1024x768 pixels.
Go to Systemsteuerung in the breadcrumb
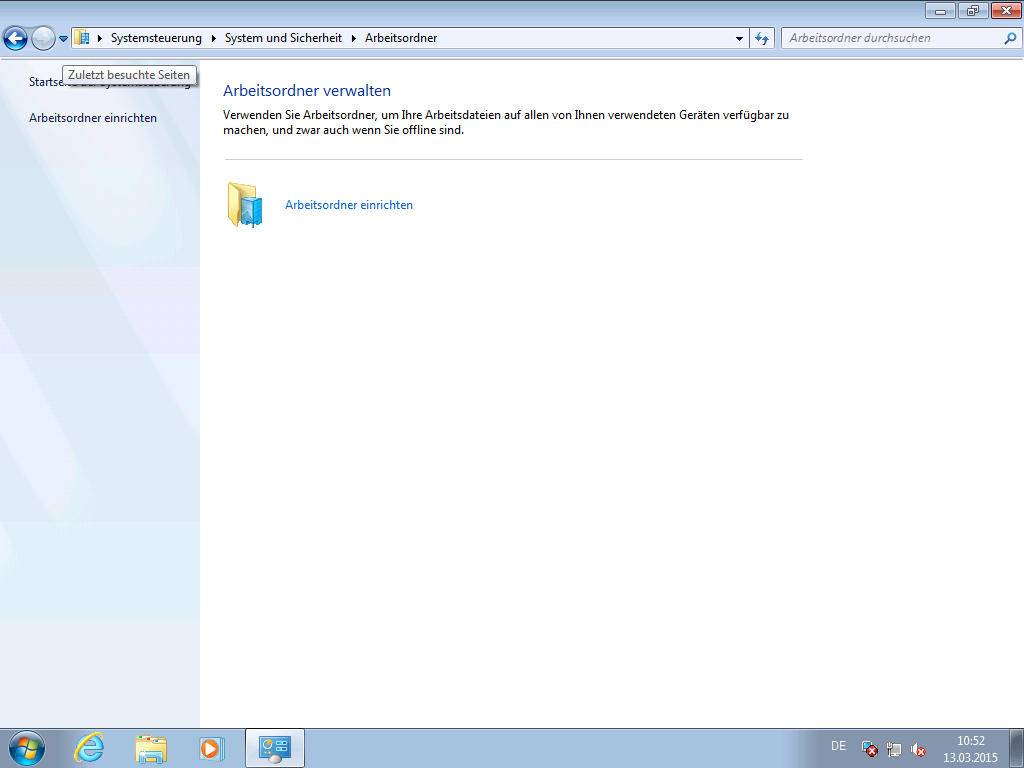click(156, 38)
